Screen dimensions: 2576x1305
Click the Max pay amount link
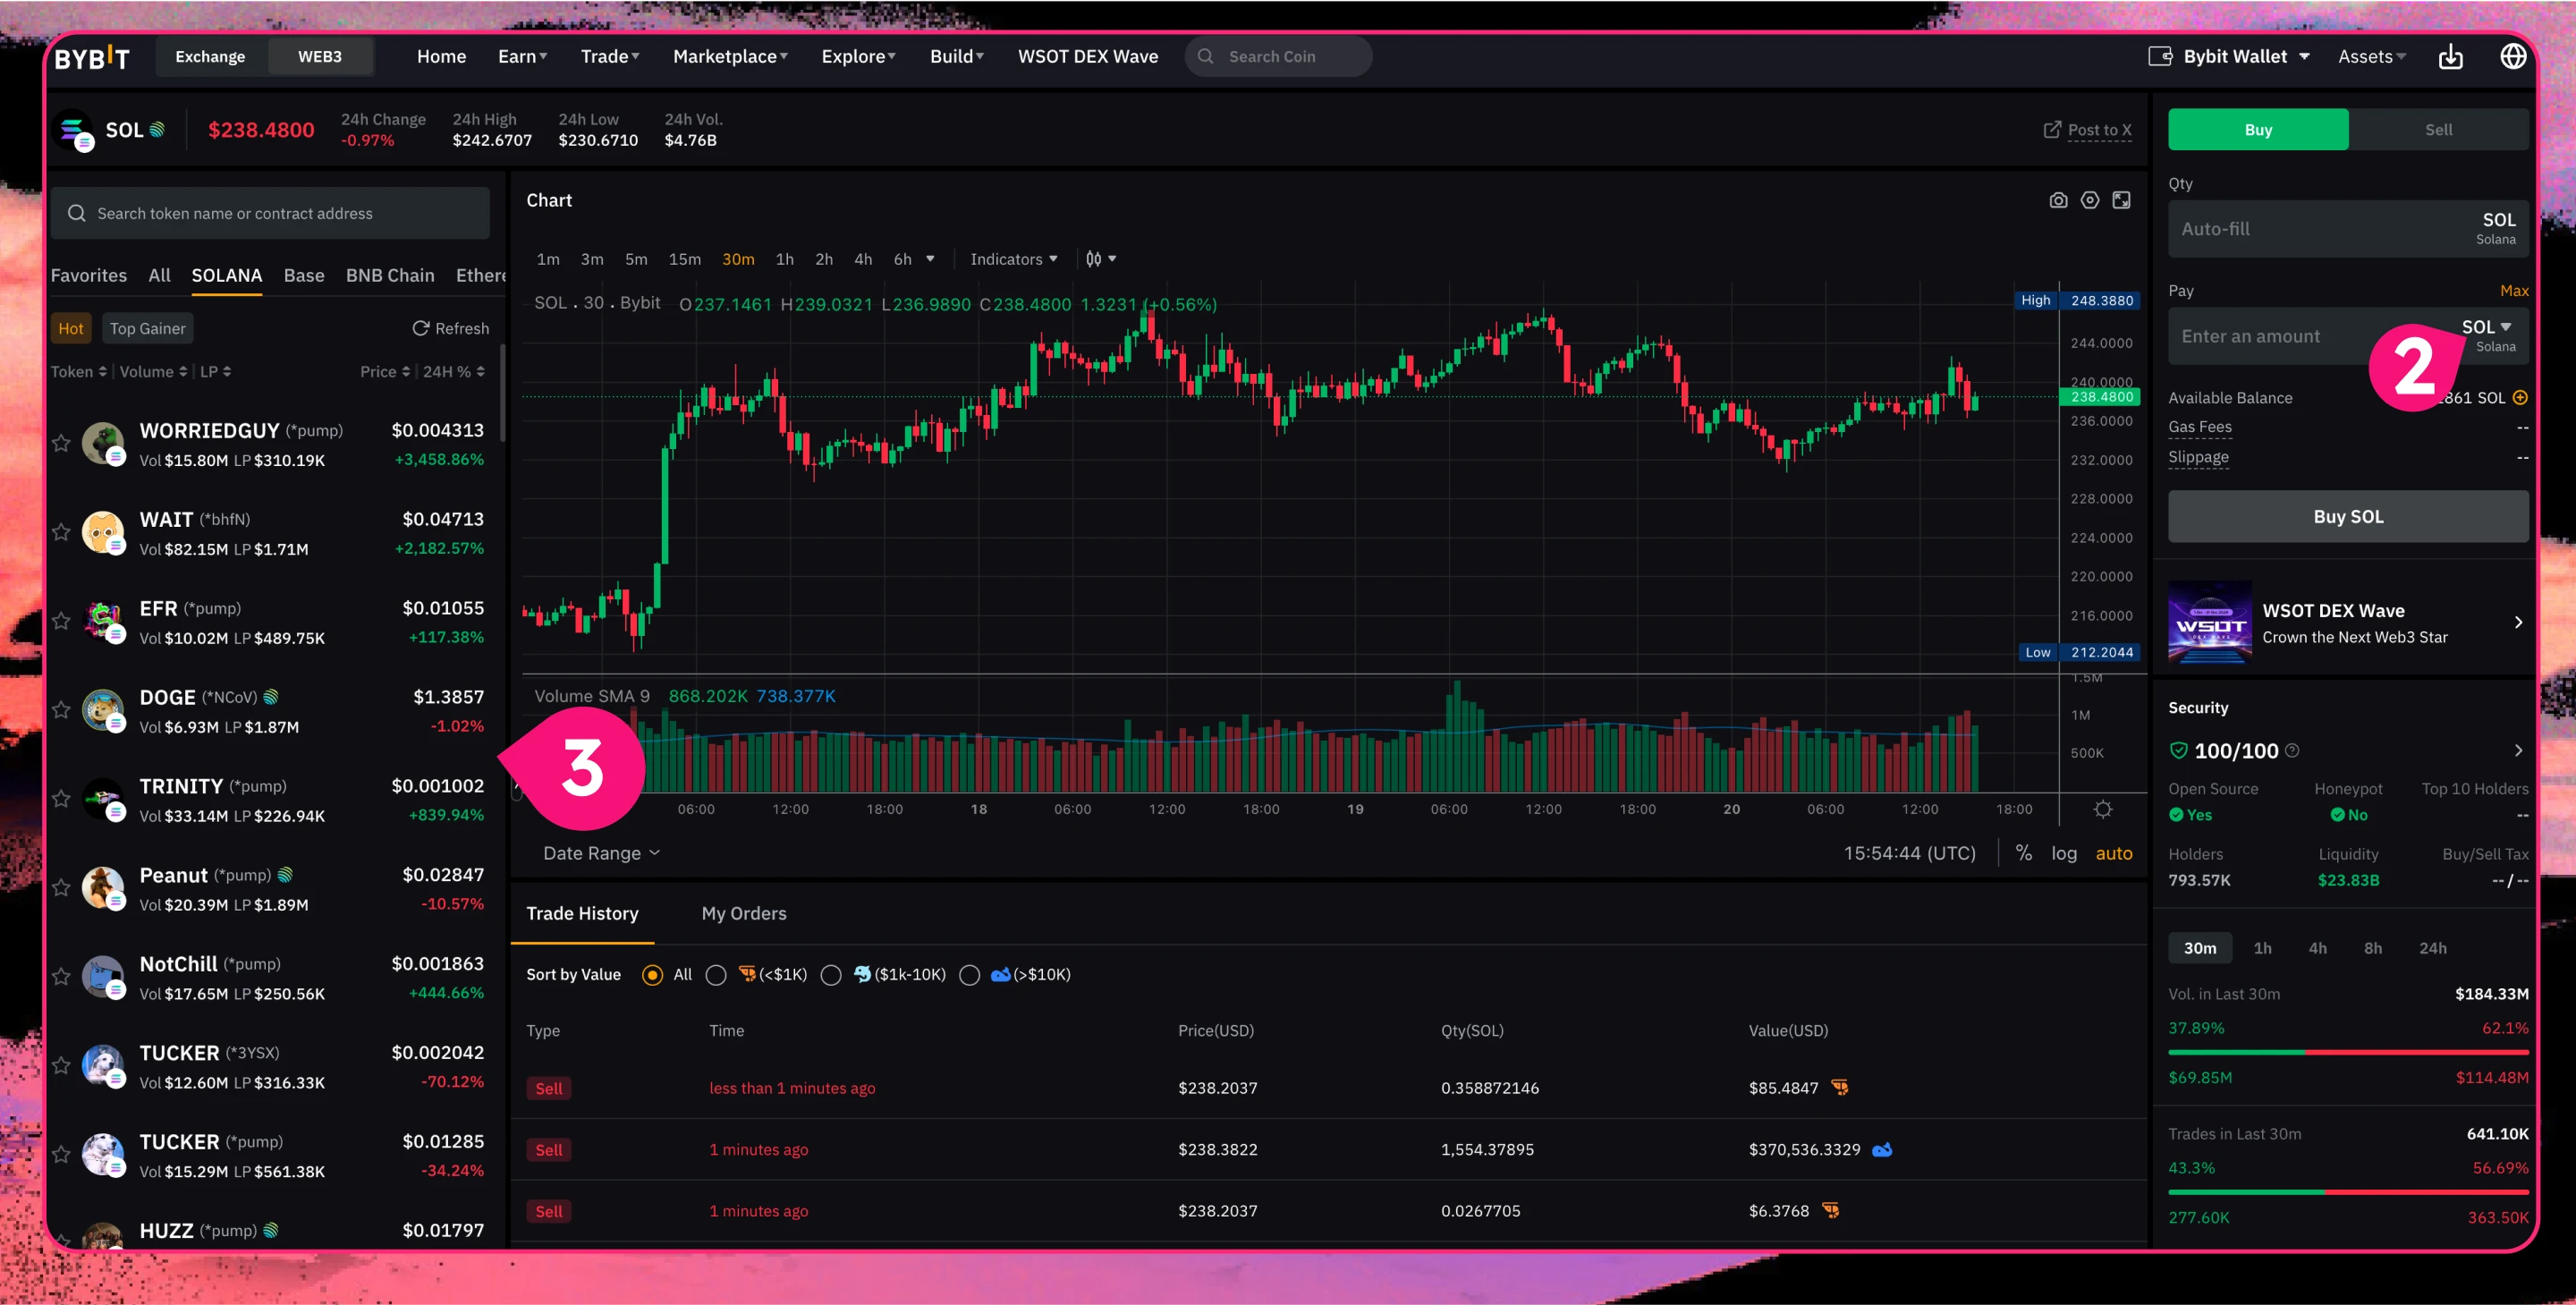click(2514, 291)
